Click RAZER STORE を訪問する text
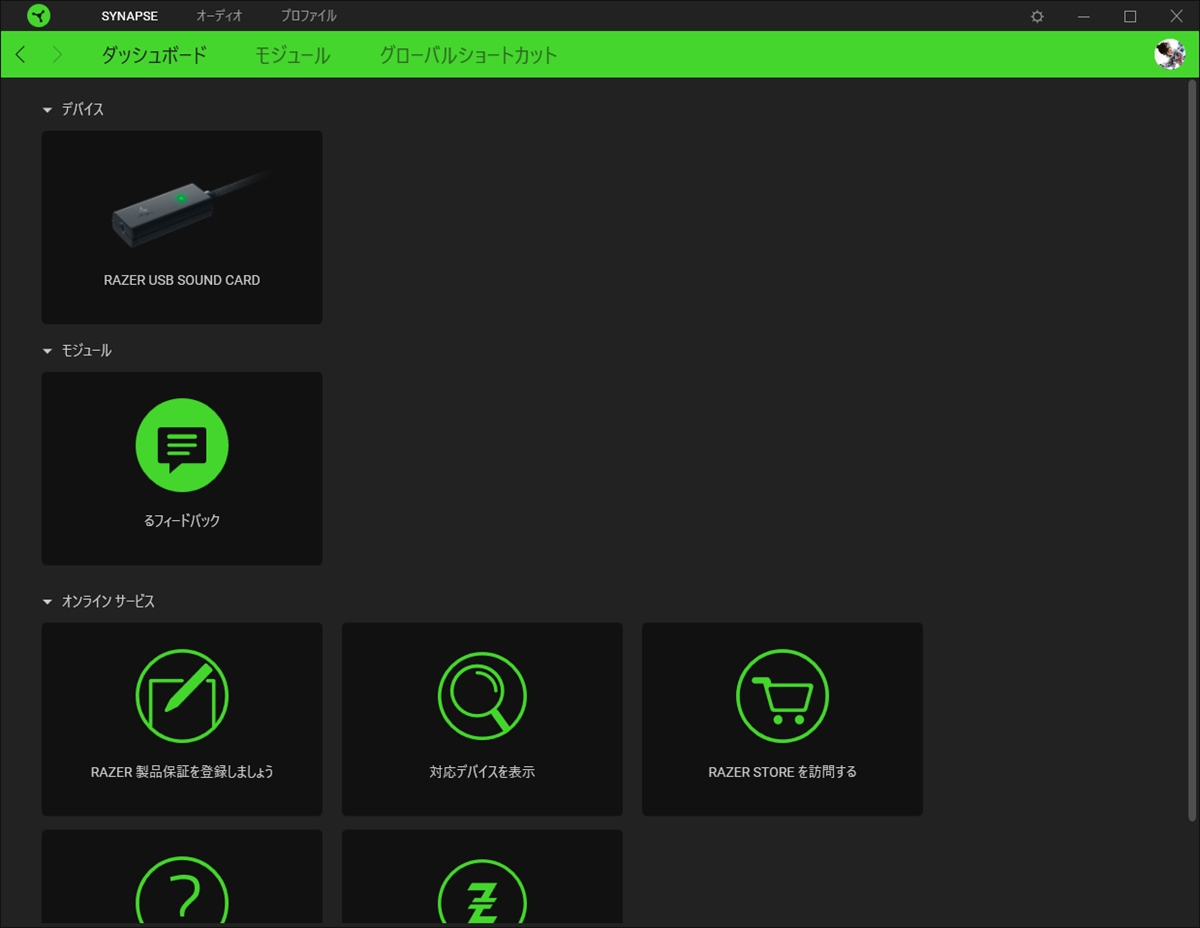This screenshot has width=1200, height=928. [x=782, y=772]
